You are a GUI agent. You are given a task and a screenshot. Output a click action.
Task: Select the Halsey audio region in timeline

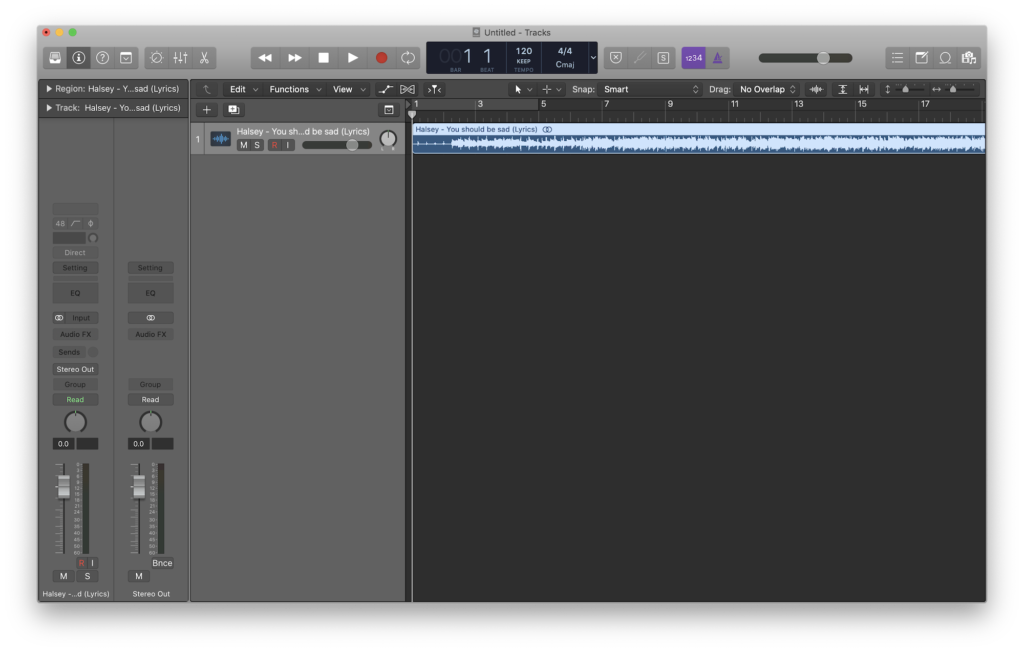(x=699, y=139)
